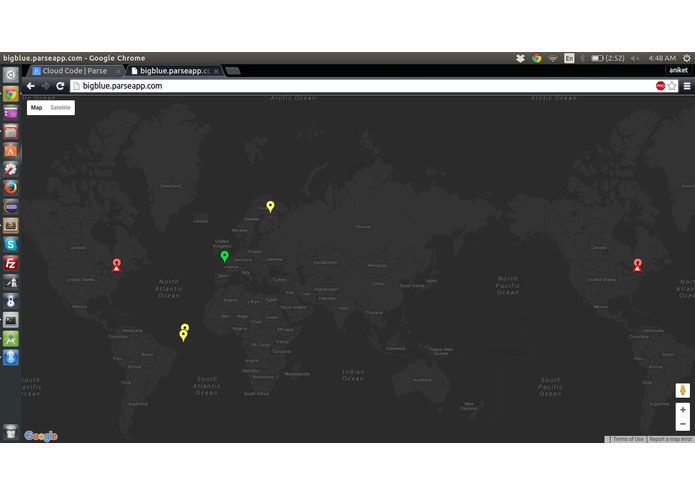Click the Google Chrome dock icon
This screenshot has height=494, width=695.
11,93
